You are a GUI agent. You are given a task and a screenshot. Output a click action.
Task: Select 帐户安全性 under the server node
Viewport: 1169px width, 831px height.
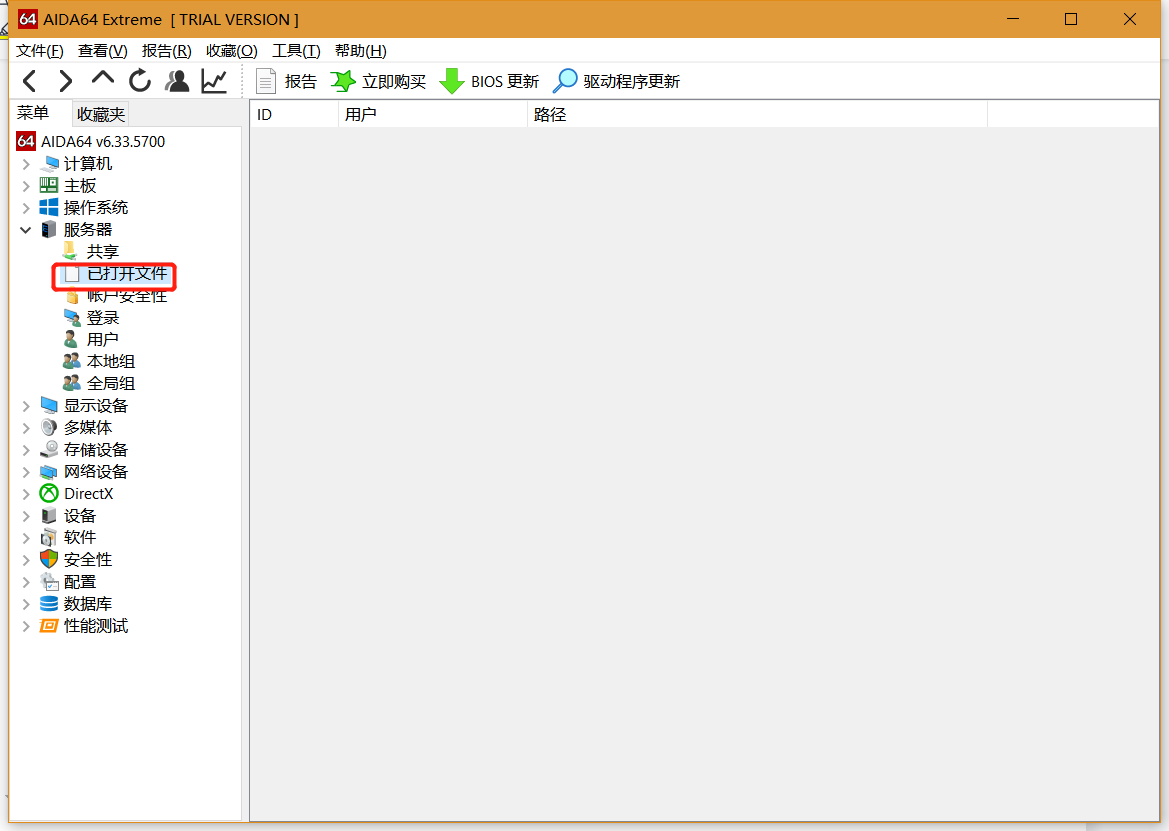pos(126,296)
